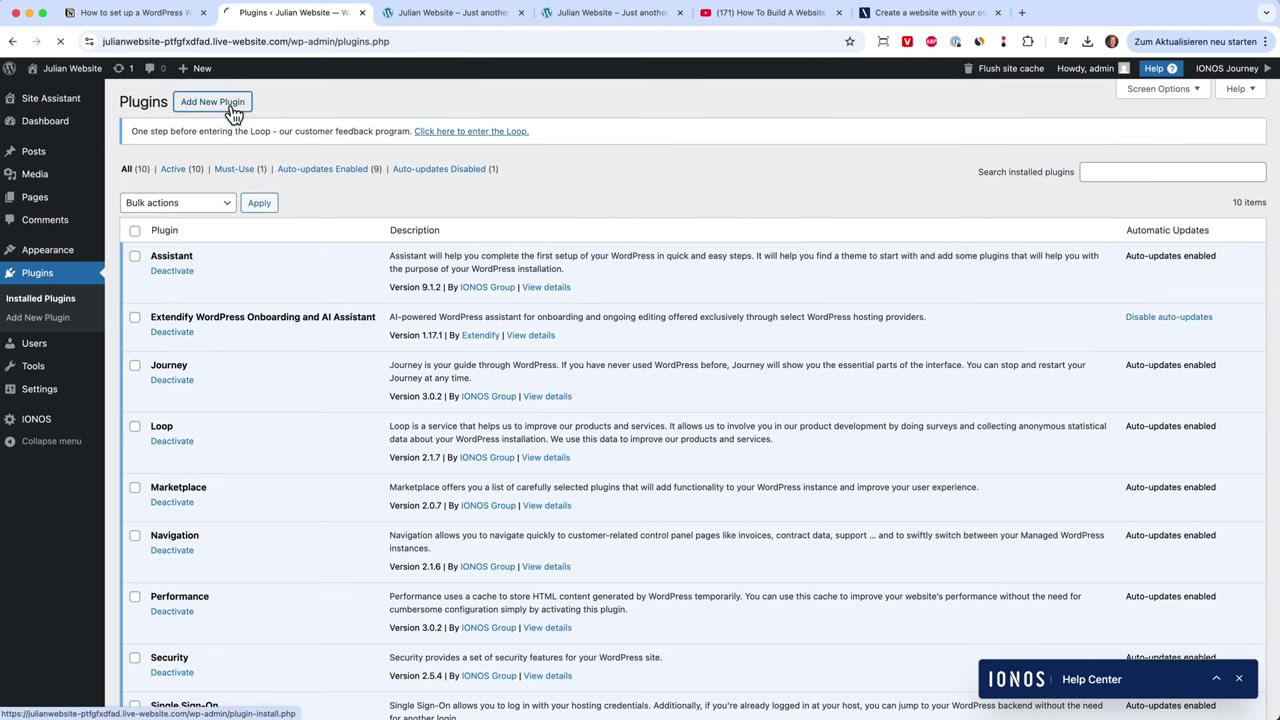1280x720 pixels.
Task: Tick the Journey plugin checkbox
Action: [x=135, y=365]
